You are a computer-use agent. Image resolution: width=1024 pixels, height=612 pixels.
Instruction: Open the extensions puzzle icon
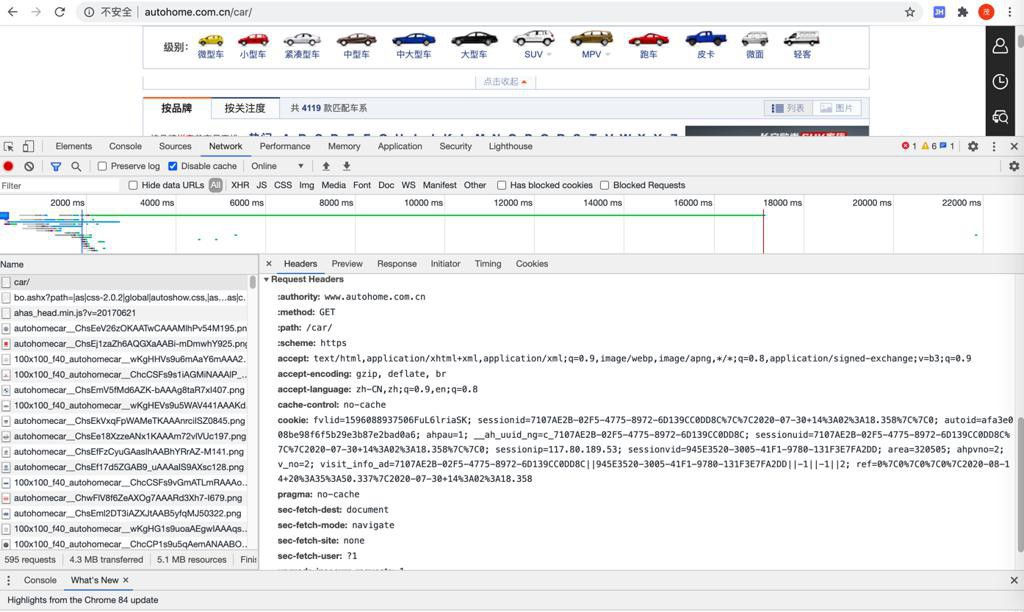point(963,12)
